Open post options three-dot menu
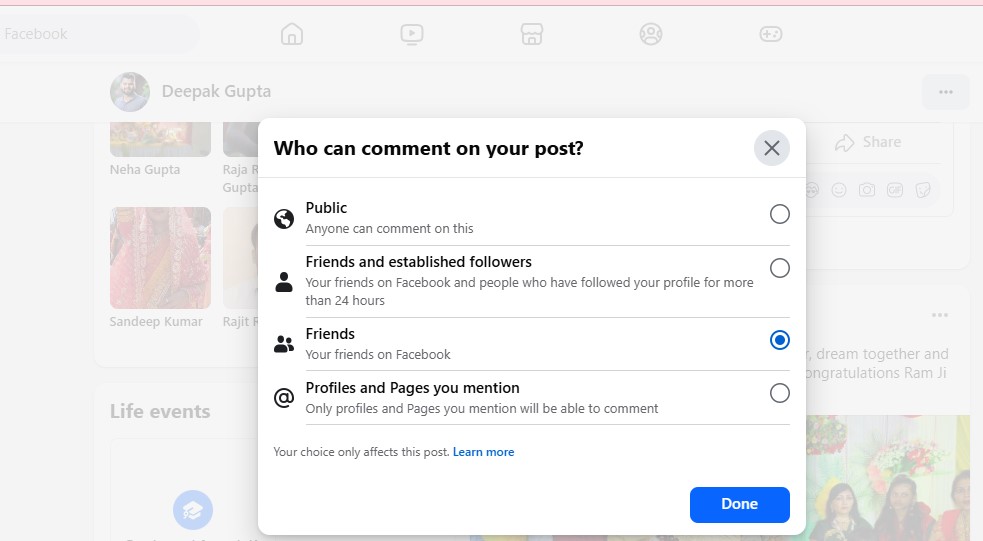The height and width of the screenshot is (541, 983). (940, 315)
